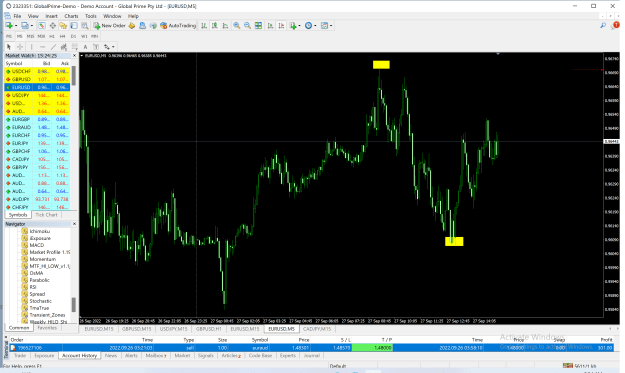Click the New Order button
The height and width of the screenshot is (373, 625).
tap(109, 26)
